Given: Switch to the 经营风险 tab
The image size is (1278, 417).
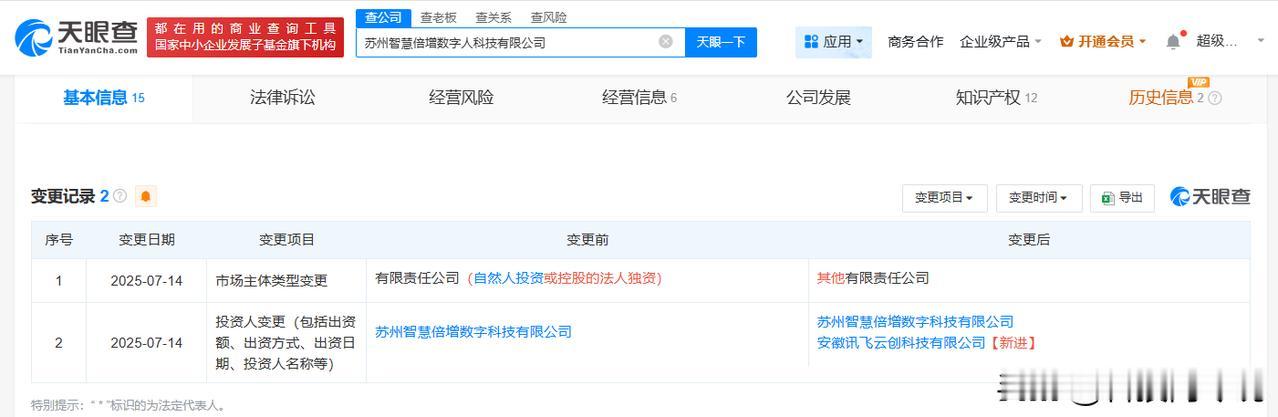Looking at the screenshot, I should coord(461,98).
